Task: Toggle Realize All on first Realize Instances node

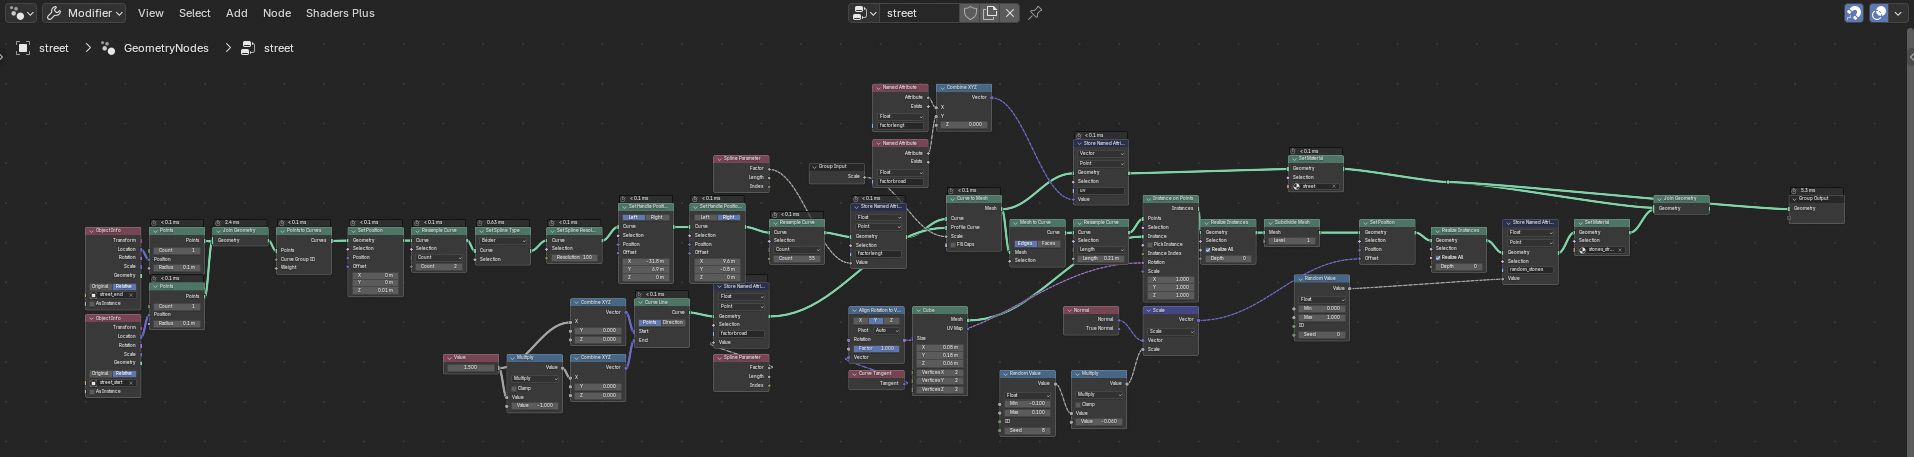Action: coord(1208,249)
